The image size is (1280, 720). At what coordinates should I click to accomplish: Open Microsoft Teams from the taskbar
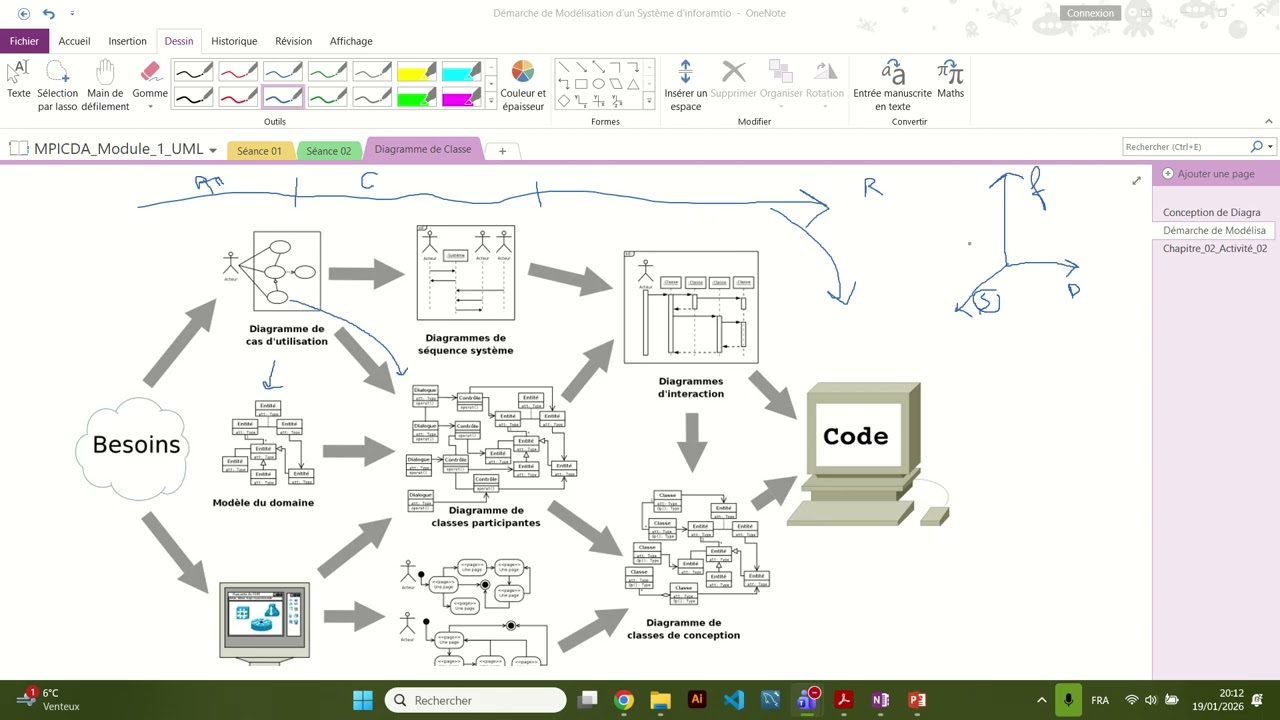(x=807, y=700)
